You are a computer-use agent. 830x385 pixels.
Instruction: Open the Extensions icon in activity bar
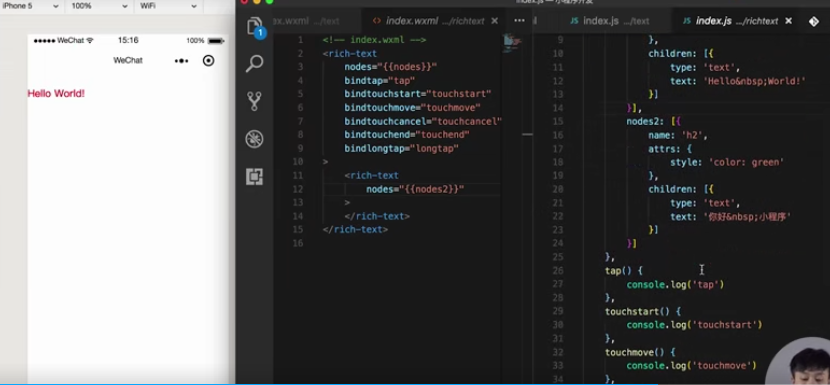click(255, 176)
